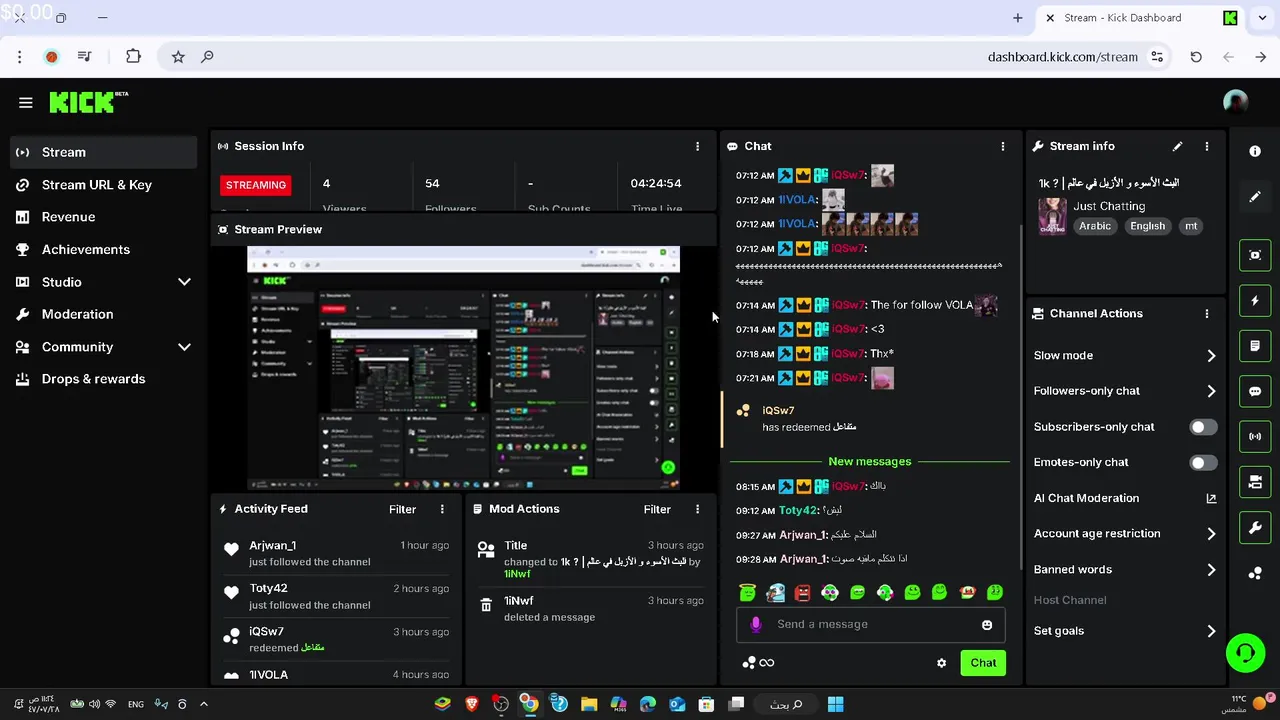Image resolution: width=1280 pixels, height=720 pixels.
Task: Select the red angry emote
Action: coord(802,593)
